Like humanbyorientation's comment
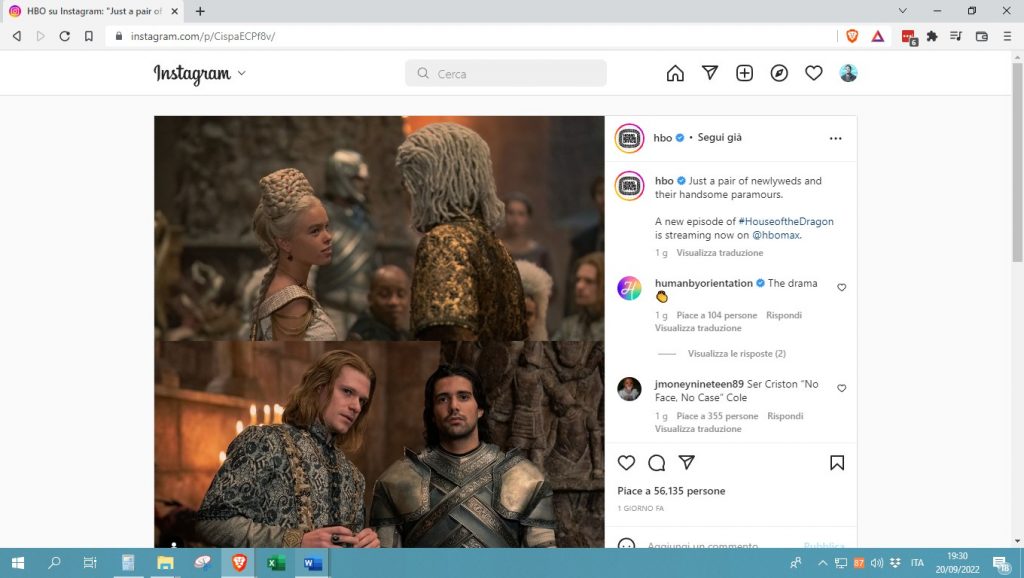This screenshot has height=578, width=1024. point(841,287)
